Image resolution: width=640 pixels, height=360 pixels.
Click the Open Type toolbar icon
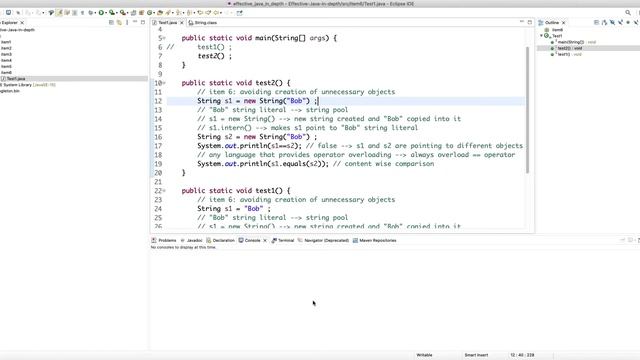pos(160,13)
